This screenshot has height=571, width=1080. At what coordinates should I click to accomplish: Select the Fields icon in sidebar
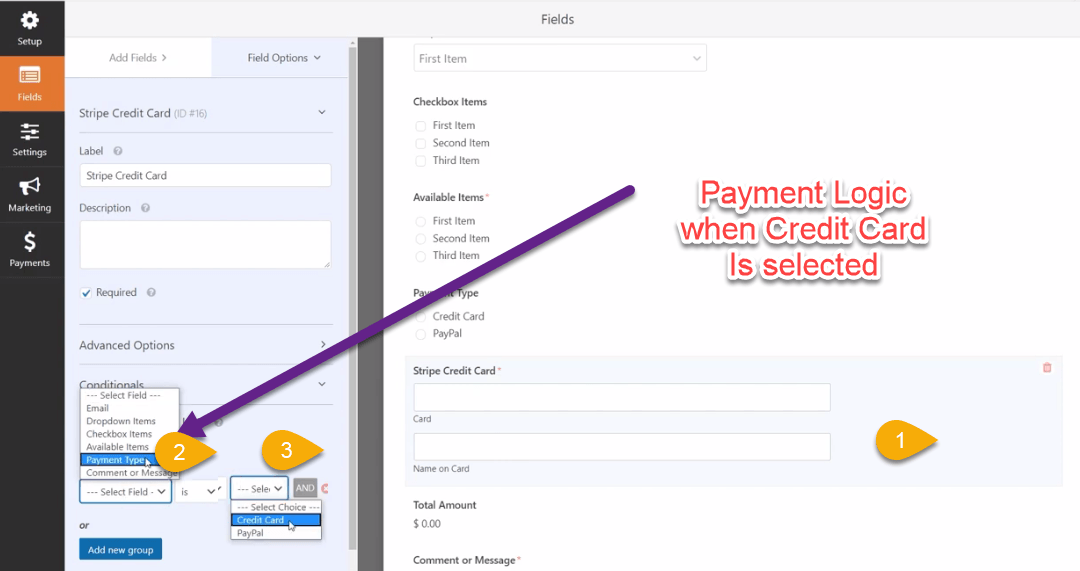30,75
